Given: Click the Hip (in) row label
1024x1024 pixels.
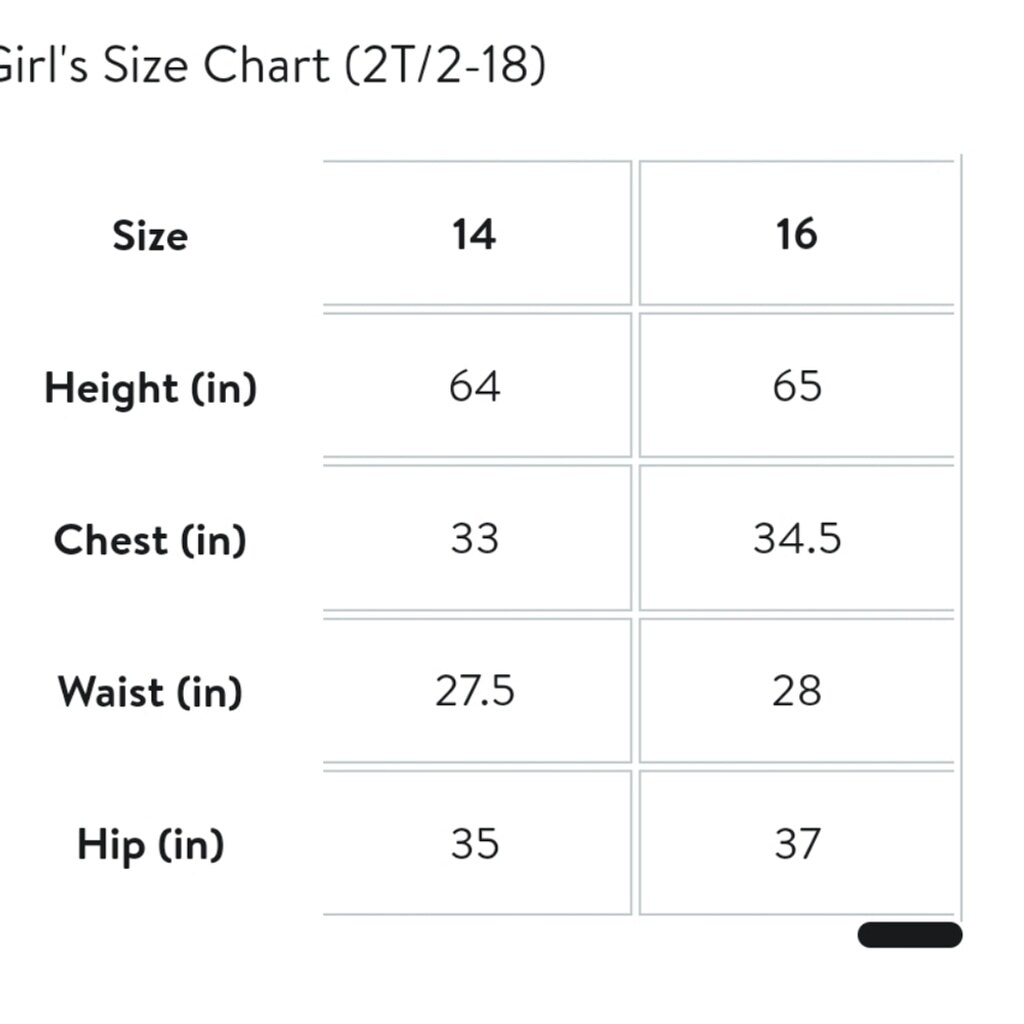Looking at the screenshot, I should 150,845.
